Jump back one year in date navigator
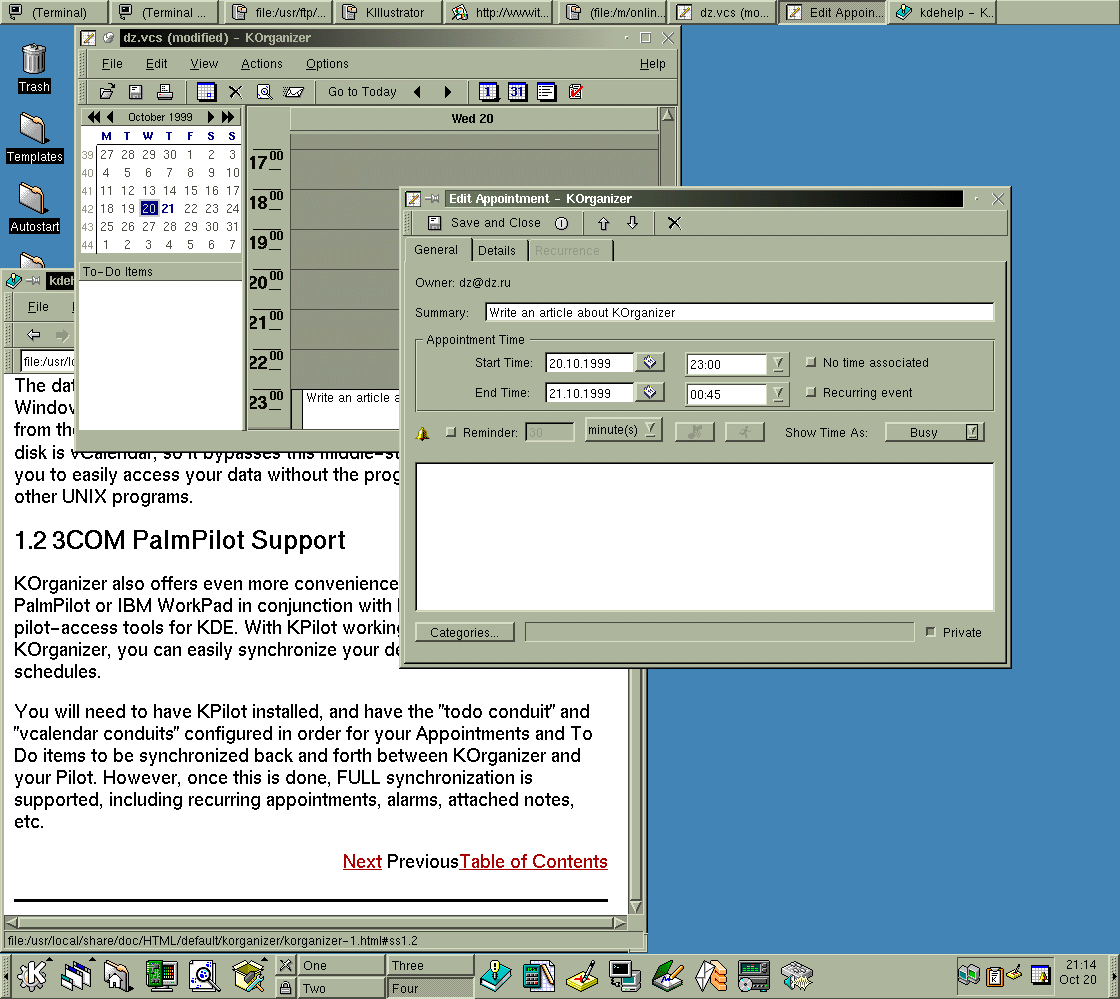This screenshot has width=1120, height=999. coord(94,116)
